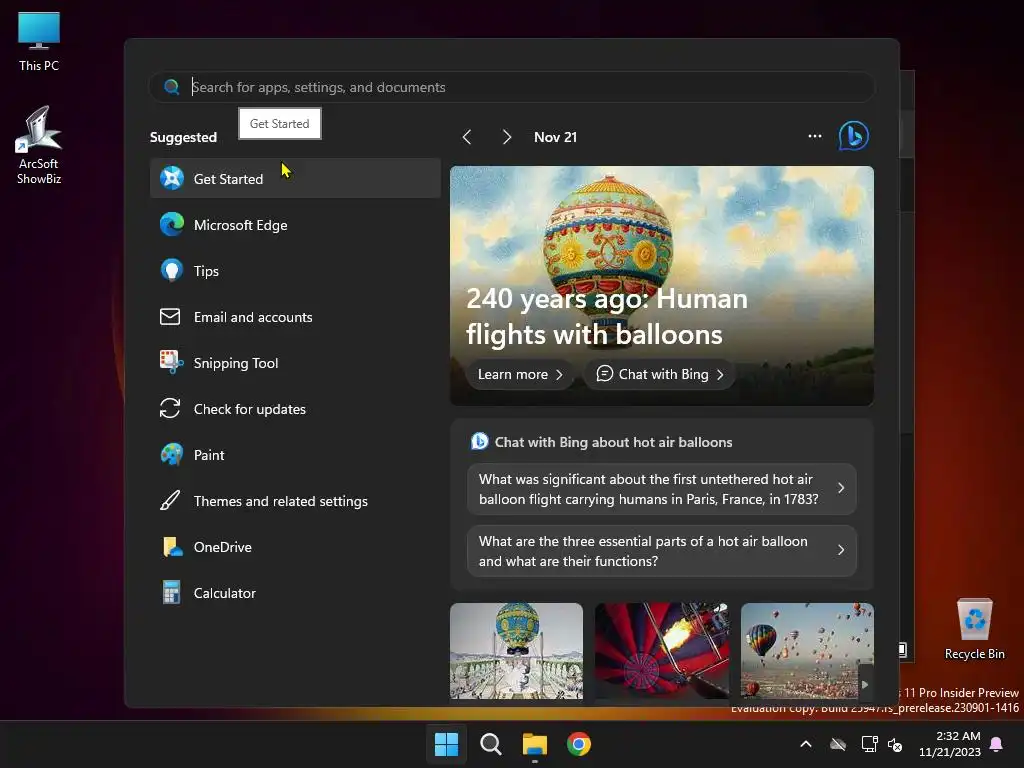Ask about three essential parts of a balloon

pyautogui.click(x=662, y=551)
